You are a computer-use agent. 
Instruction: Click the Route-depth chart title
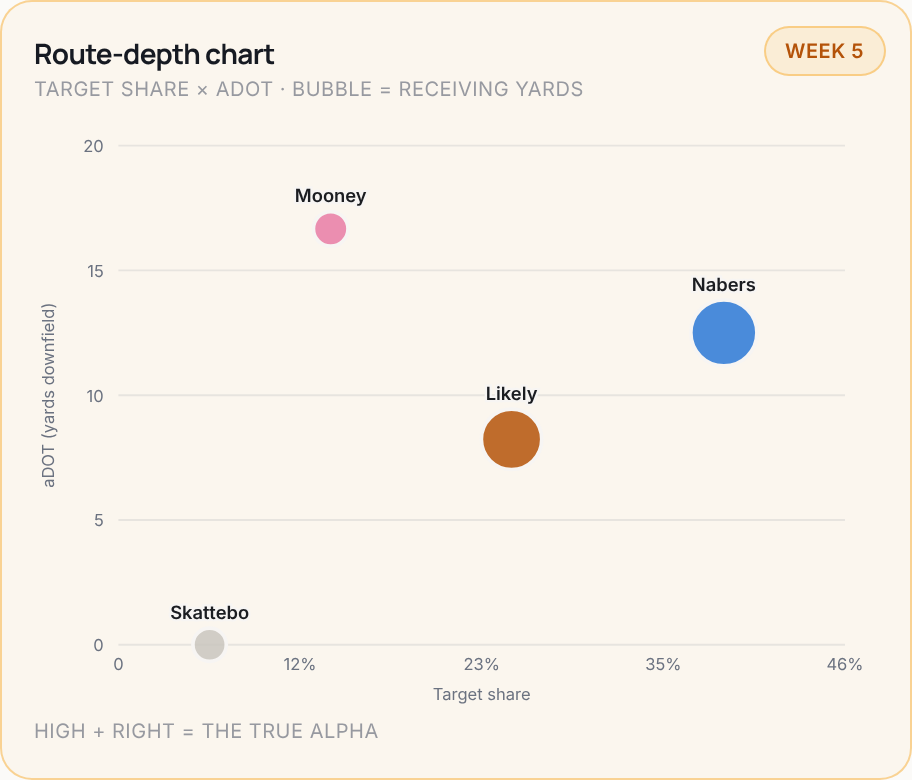(154, 55)
